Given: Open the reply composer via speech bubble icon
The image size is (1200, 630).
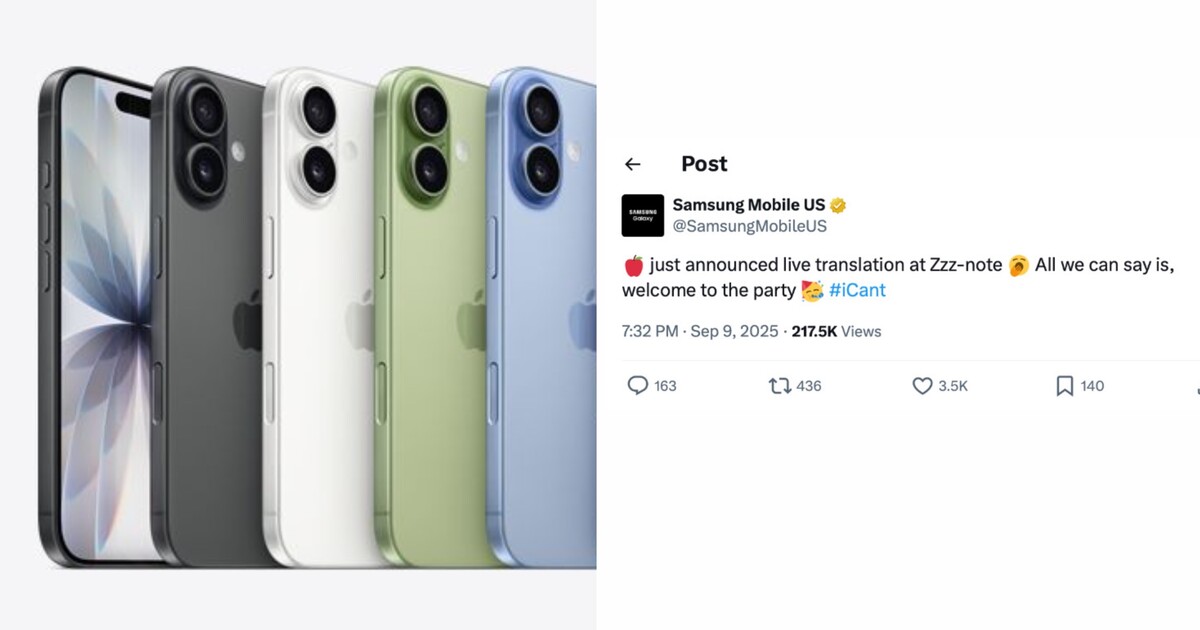Looking at the screenshot, I should coord(636,385).
